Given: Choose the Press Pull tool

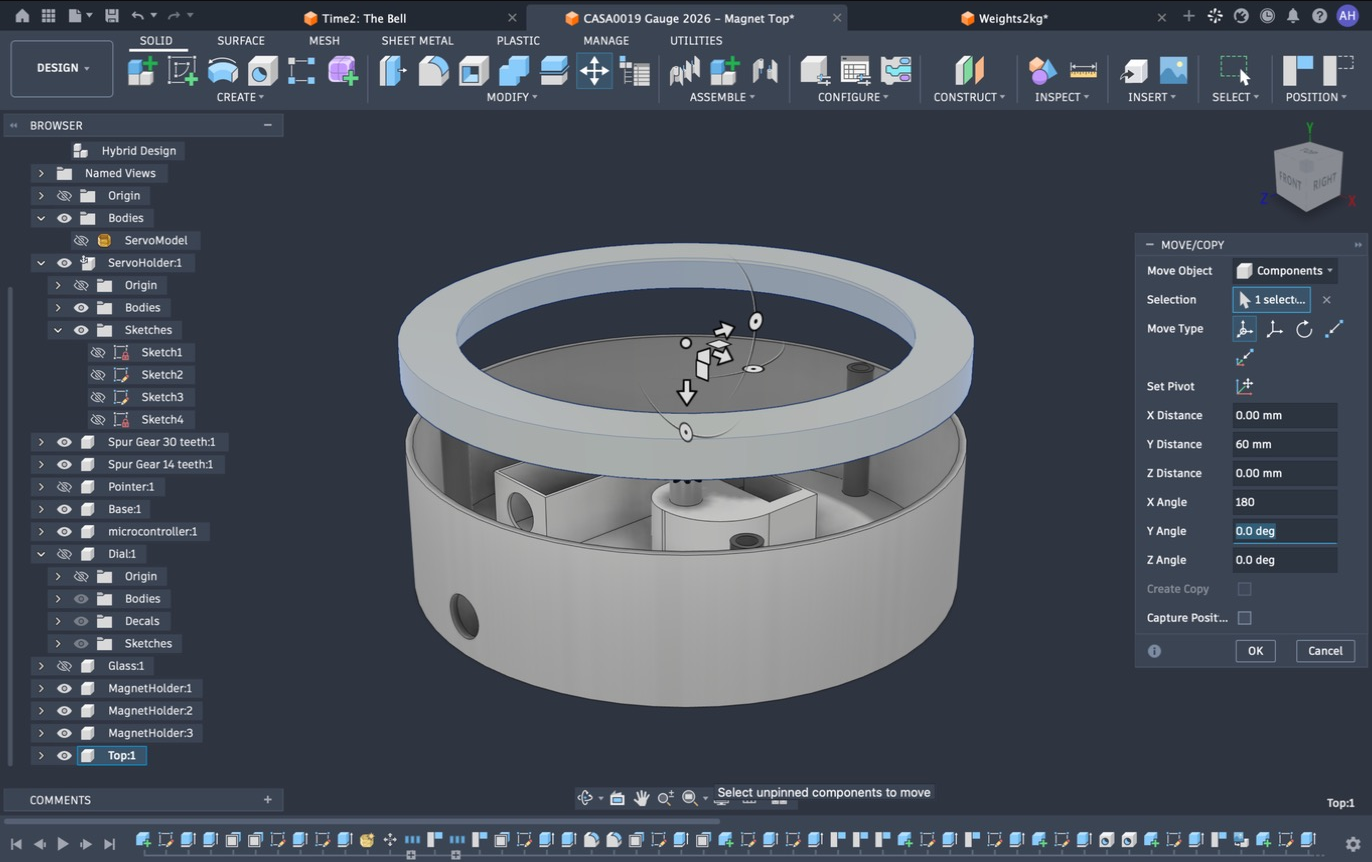Looking at the screenshot, I should (393, 70).
